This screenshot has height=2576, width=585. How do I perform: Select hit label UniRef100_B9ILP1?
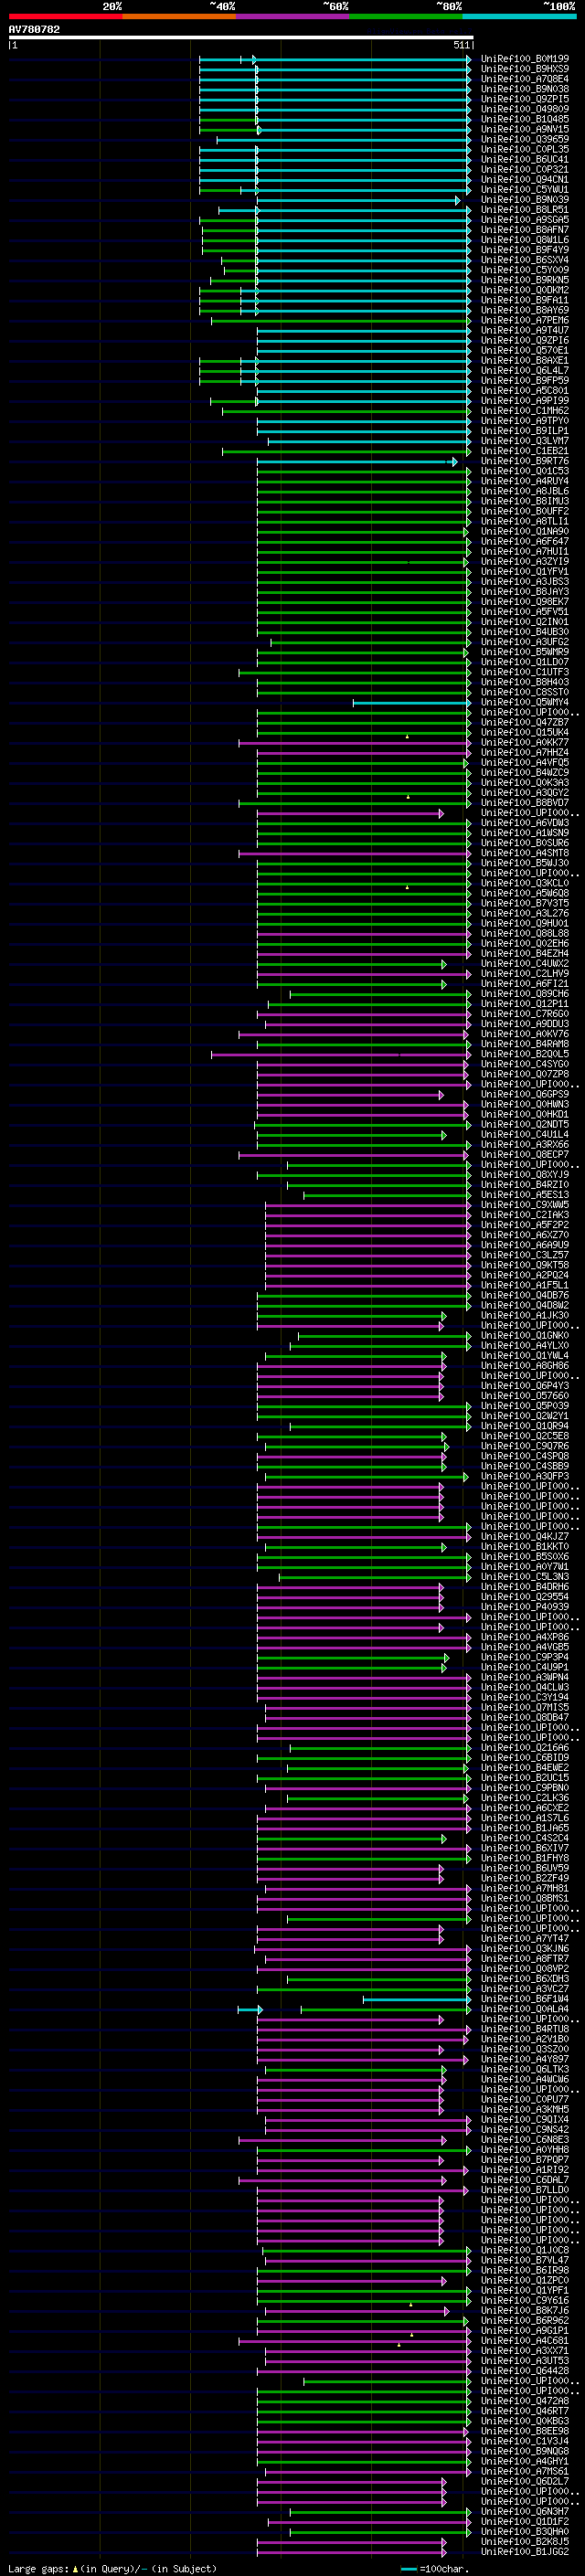pyautogui.click(x=525, y=431)
